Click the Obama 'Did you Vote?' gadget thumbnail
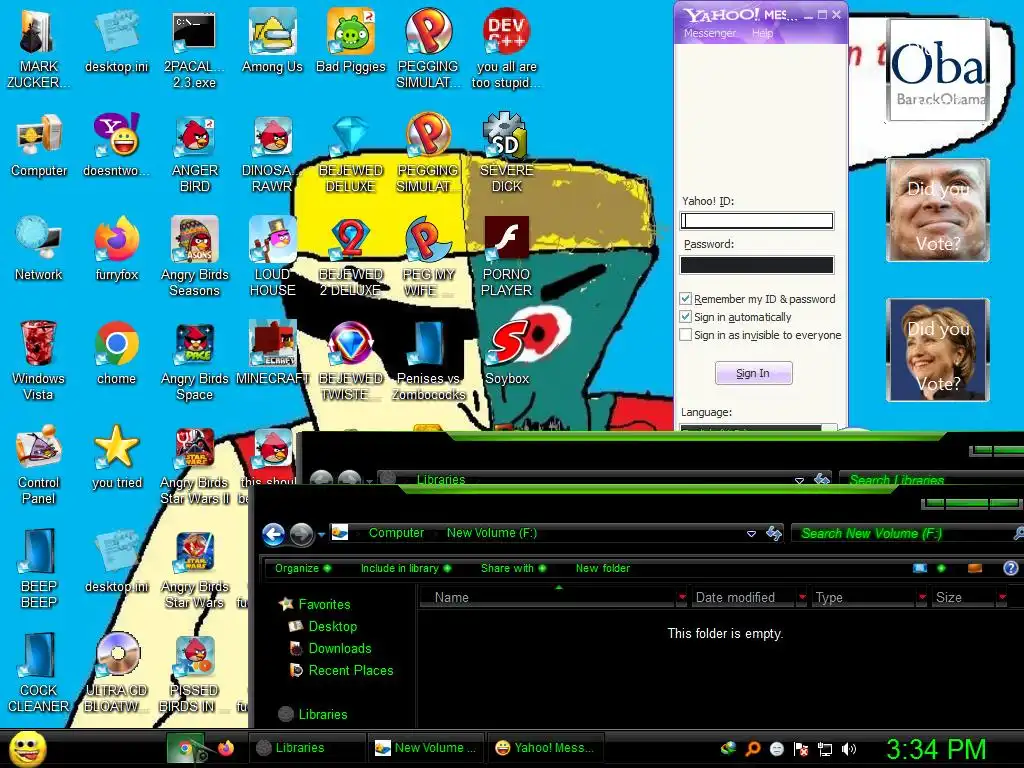The height and width of the screenshot is (768, 1024). 938,69
